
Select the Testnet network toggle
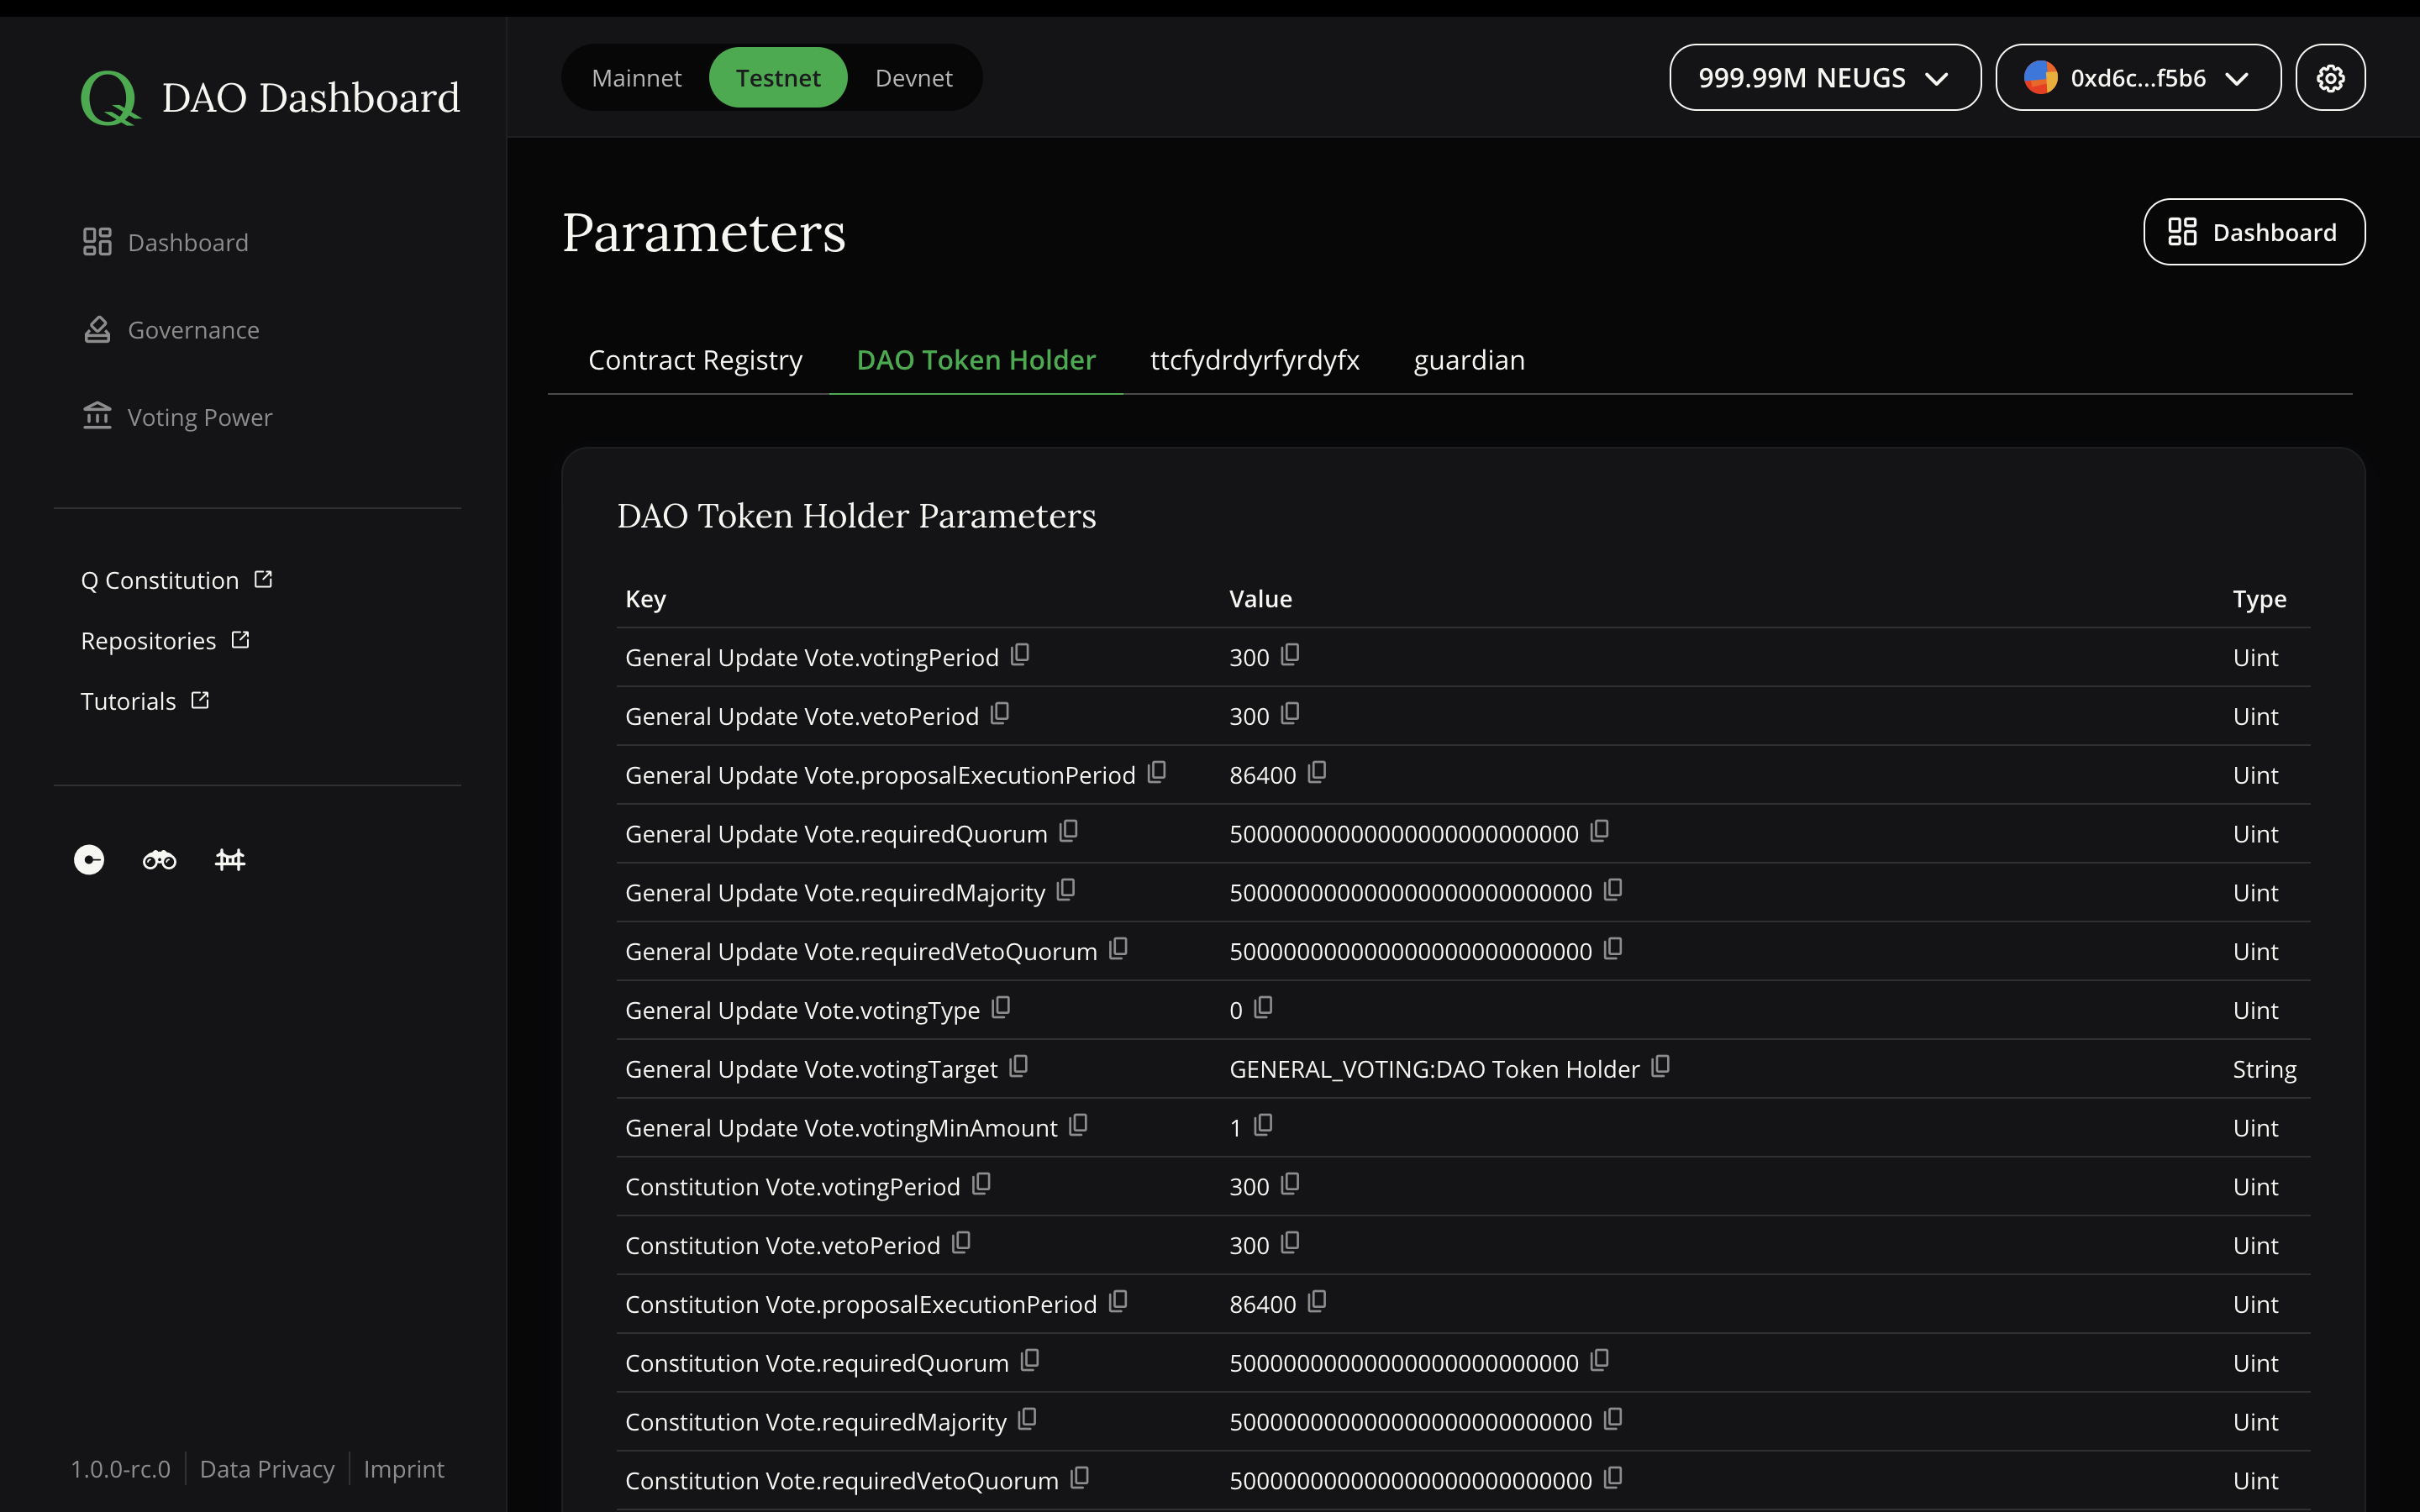[x=777, y=76]
